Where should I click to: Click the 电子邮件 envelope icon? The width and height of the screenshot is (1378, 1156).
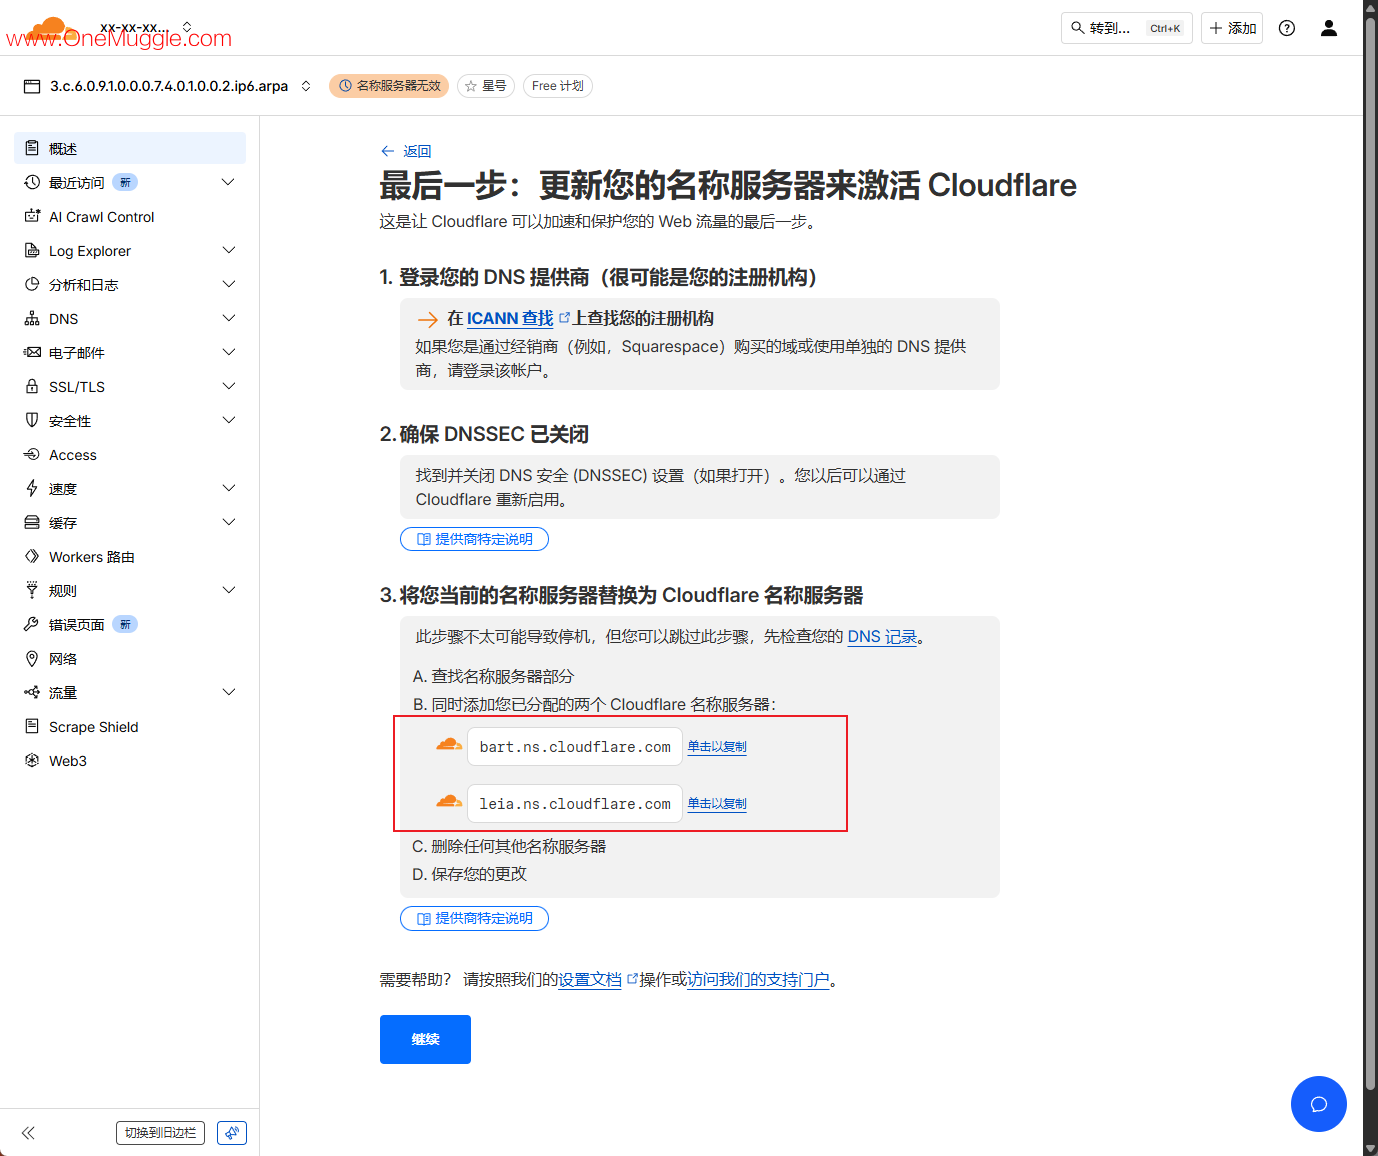click(32, 352)
